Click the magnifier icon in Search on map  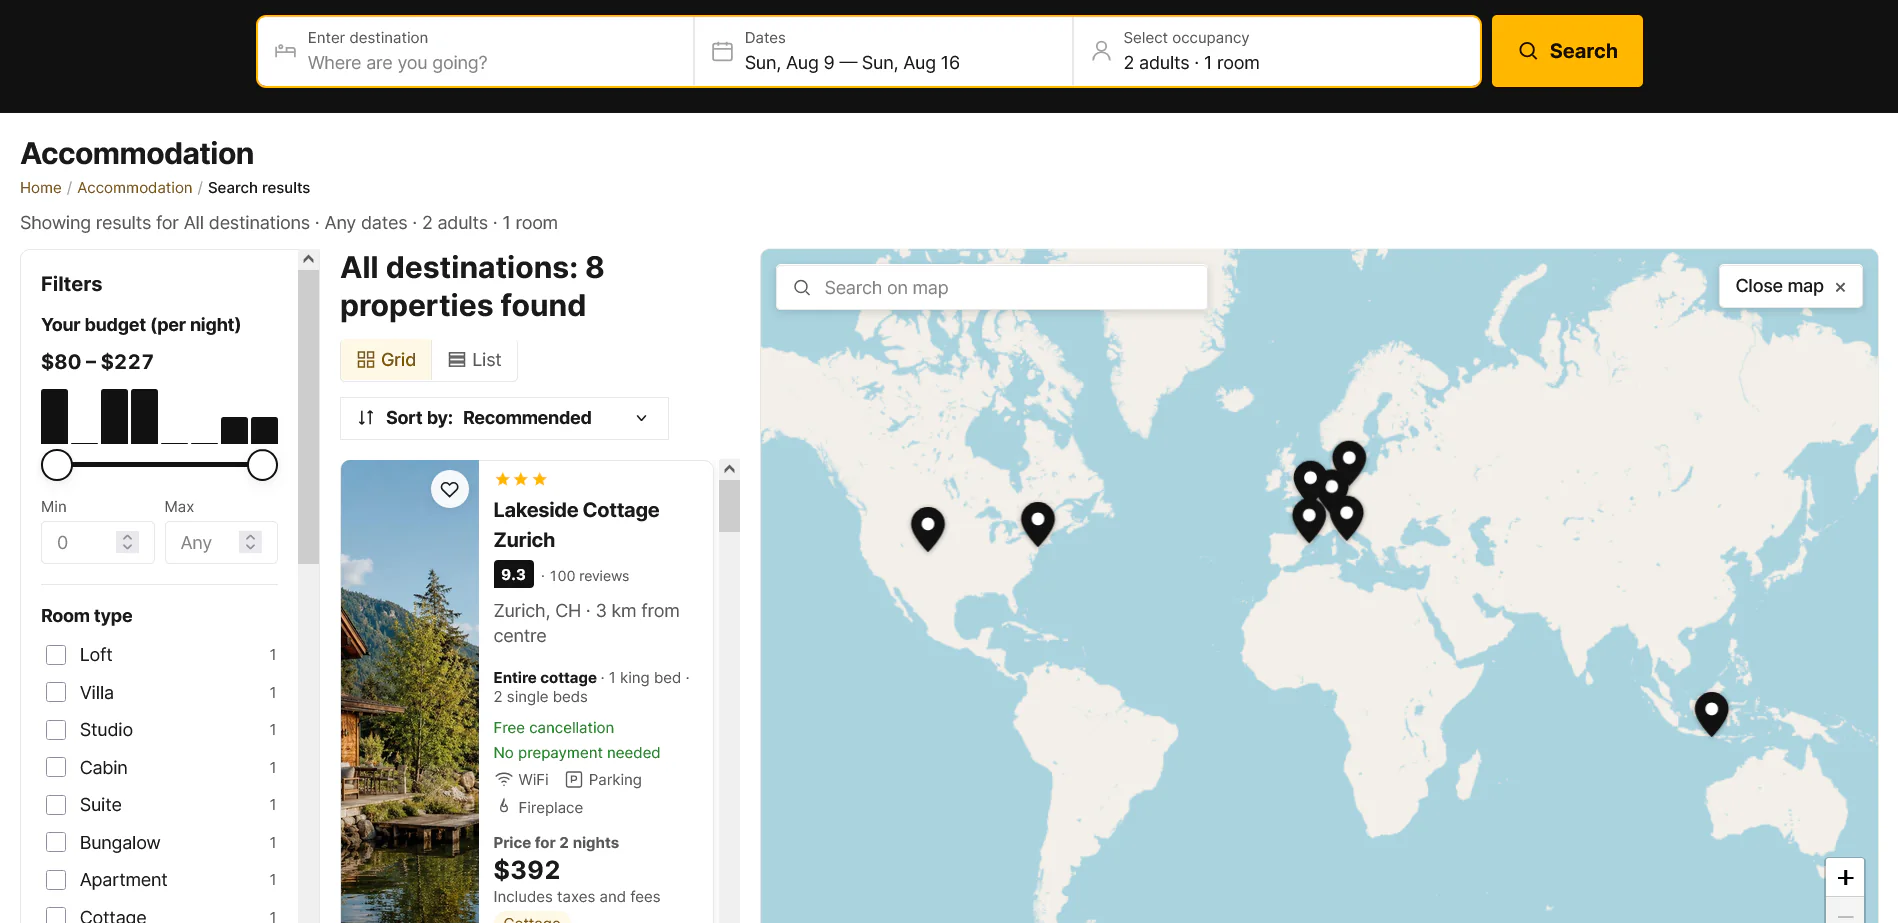[x=802, y=288]
